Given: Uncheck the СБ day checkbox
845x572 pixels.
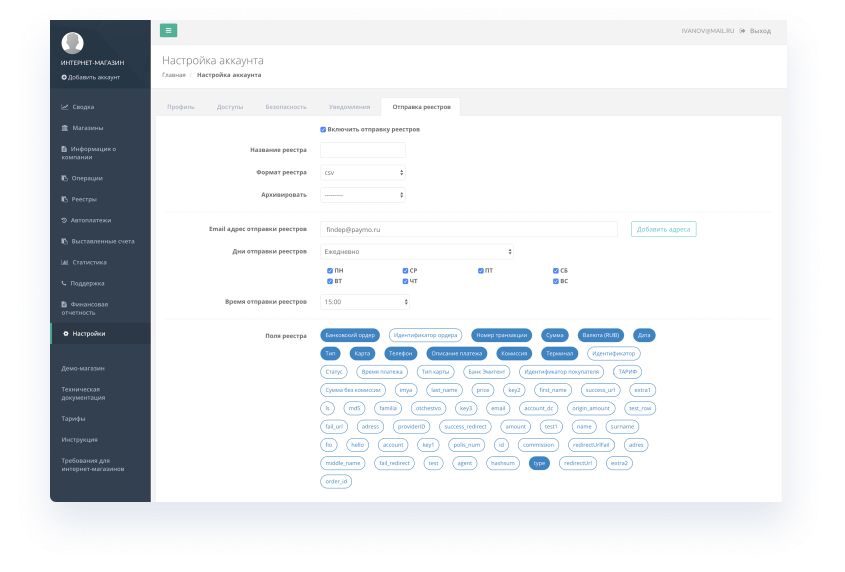Looking at the screenshot, I should pos(556,271).
